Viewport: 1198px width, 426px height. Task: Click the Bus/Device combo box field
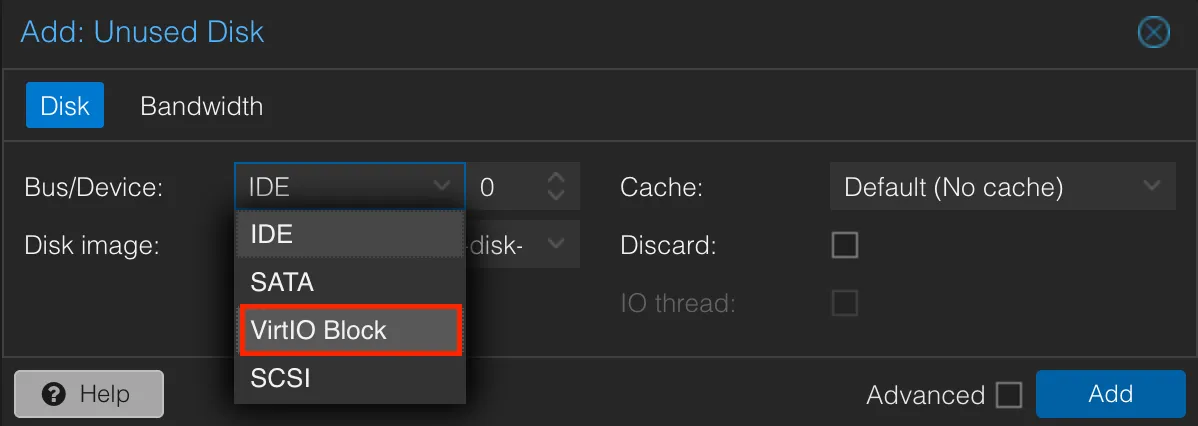[335, 187]
